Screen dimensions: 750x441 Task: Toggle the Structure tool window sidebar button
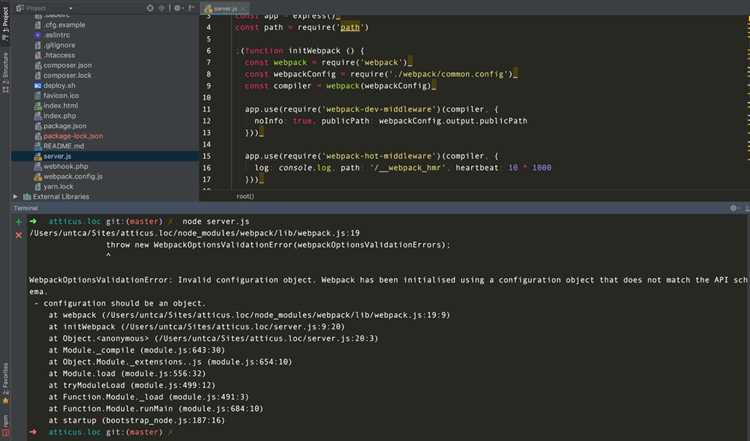pyautogui.click(x=5, y=73)
